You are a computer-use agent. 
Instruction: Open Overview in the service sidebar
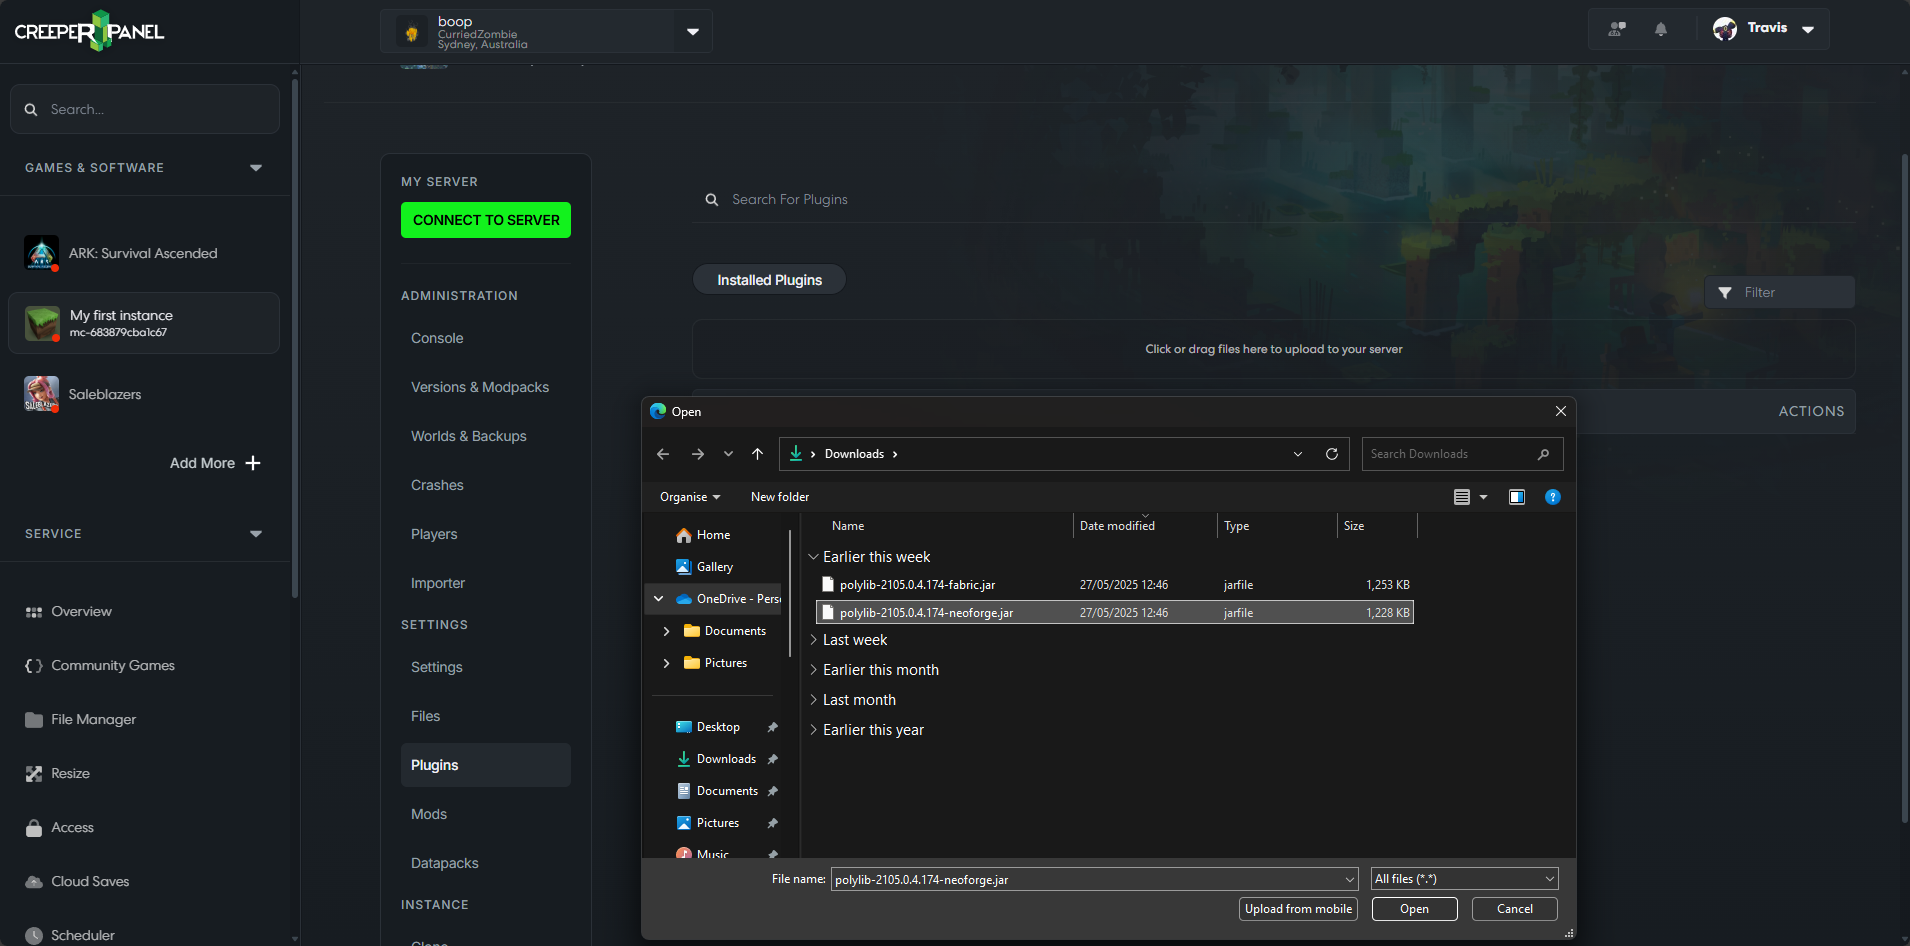click(81, 611)
